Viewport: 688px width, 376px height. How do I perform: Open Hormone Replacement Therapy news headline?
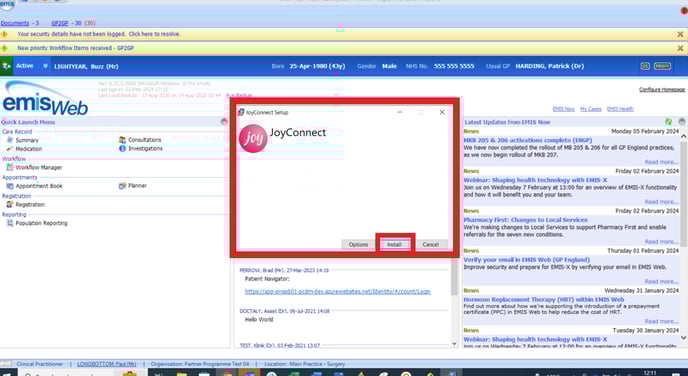tap(544, 300)
